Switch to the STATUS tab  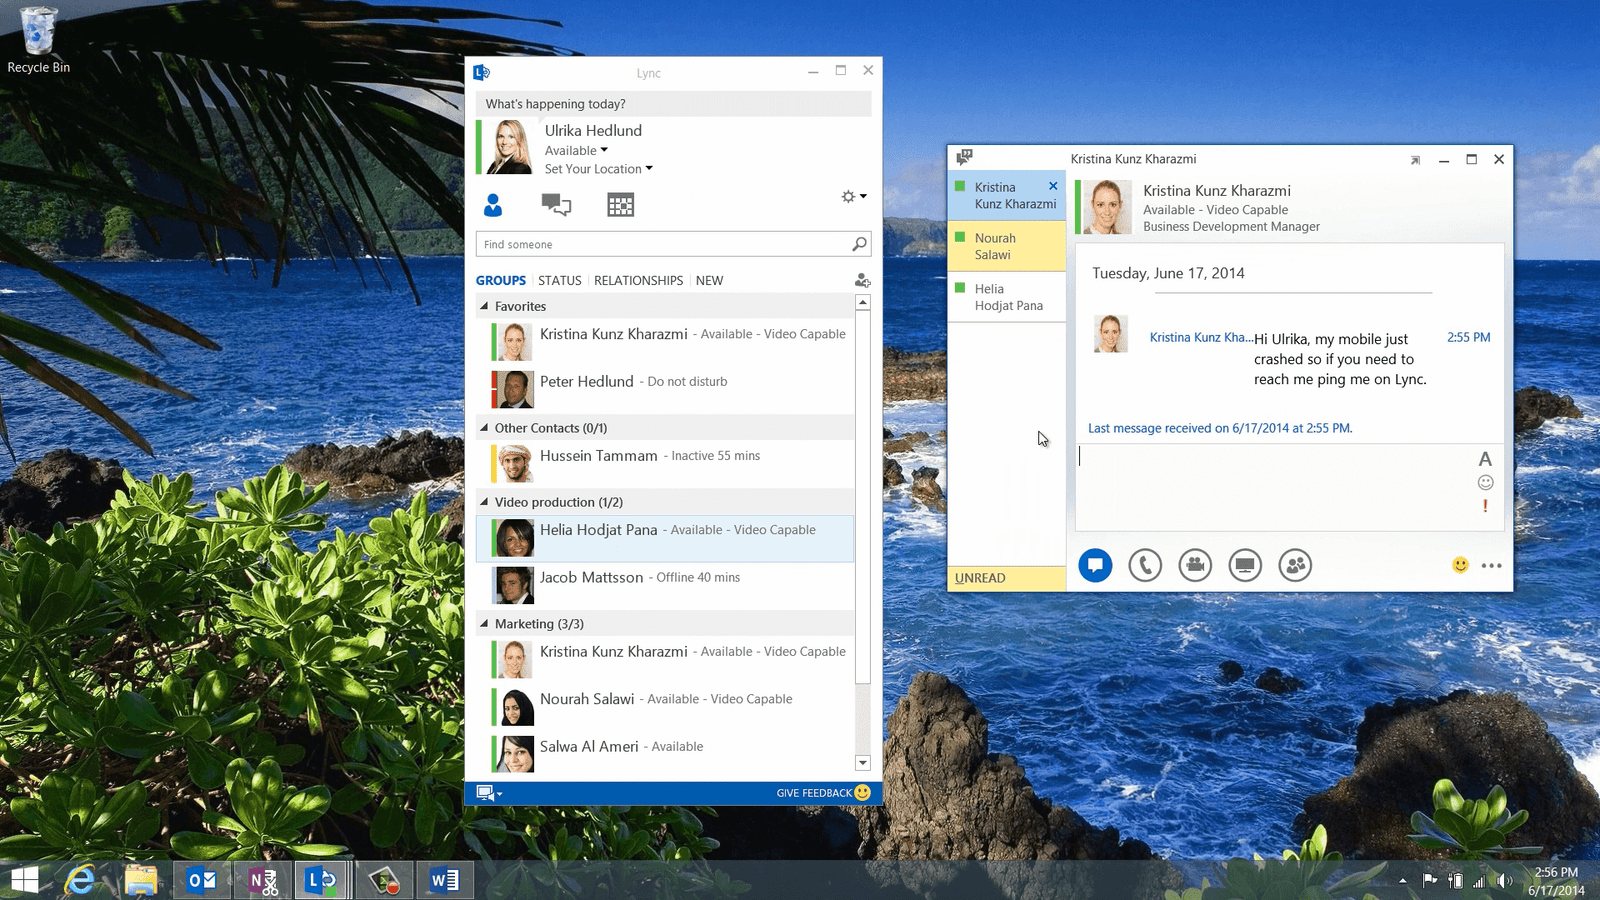559,280
